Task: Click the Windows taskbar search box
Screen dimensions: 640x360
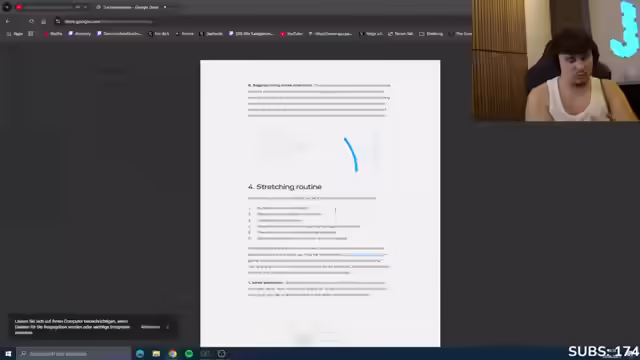Action: click(74, 353)
